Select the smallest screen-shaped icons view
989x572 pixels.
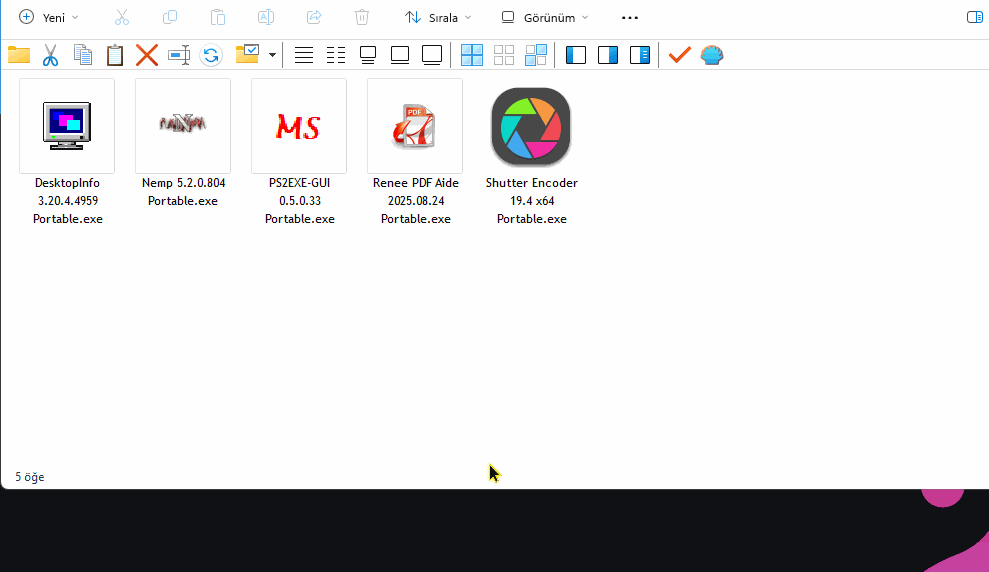368,55
